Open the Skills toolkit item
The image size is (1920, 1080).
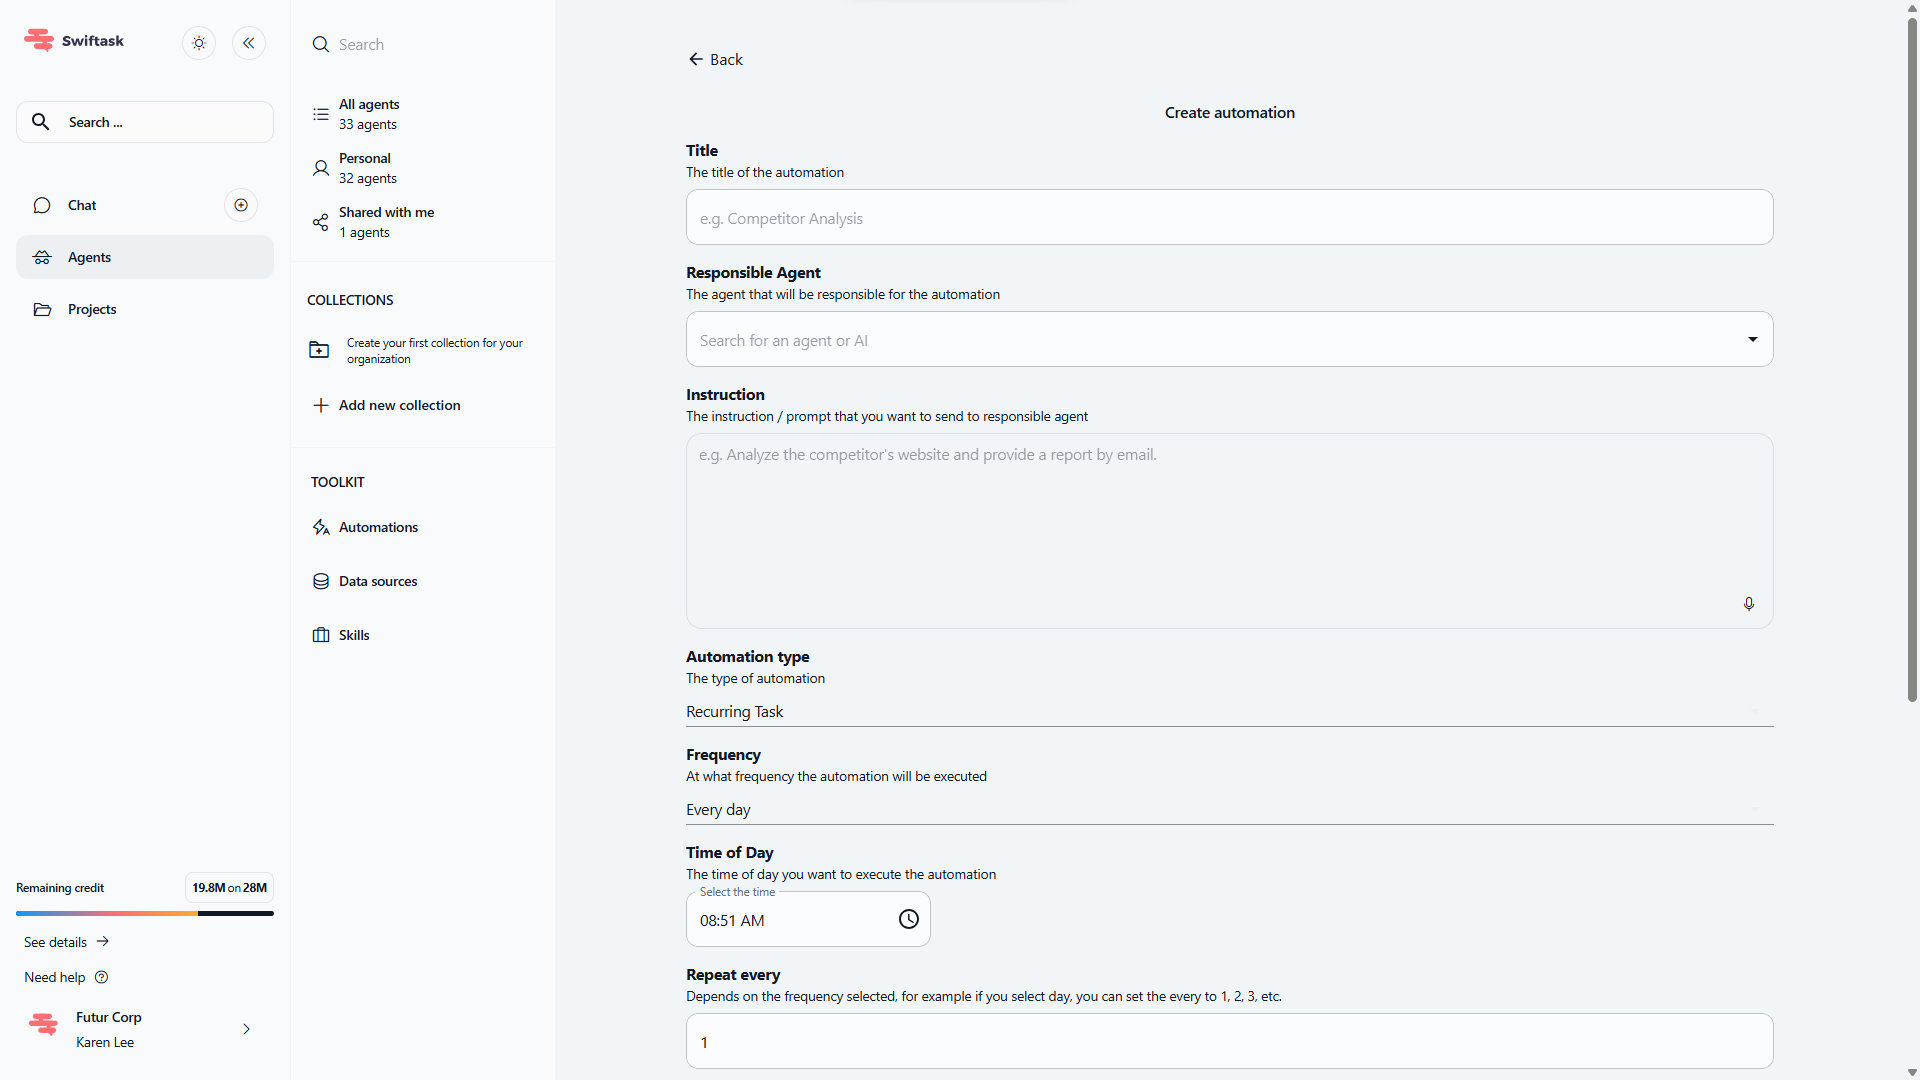353,635
